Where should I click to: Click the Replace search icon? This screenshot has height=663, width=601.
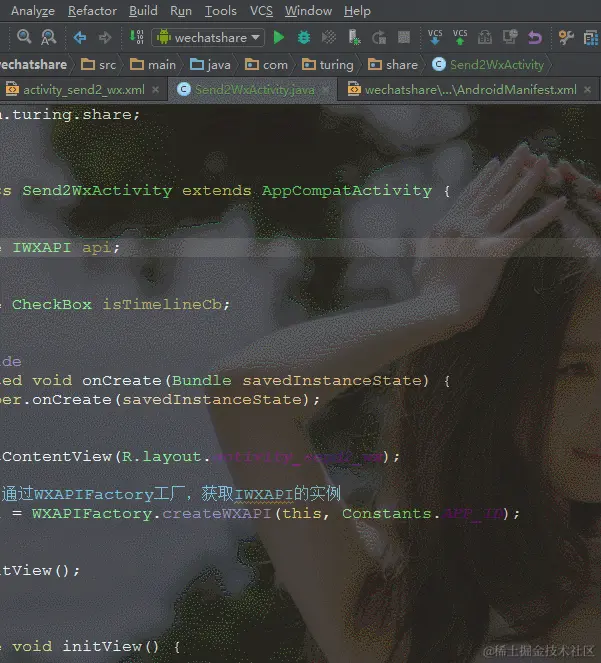48,37
